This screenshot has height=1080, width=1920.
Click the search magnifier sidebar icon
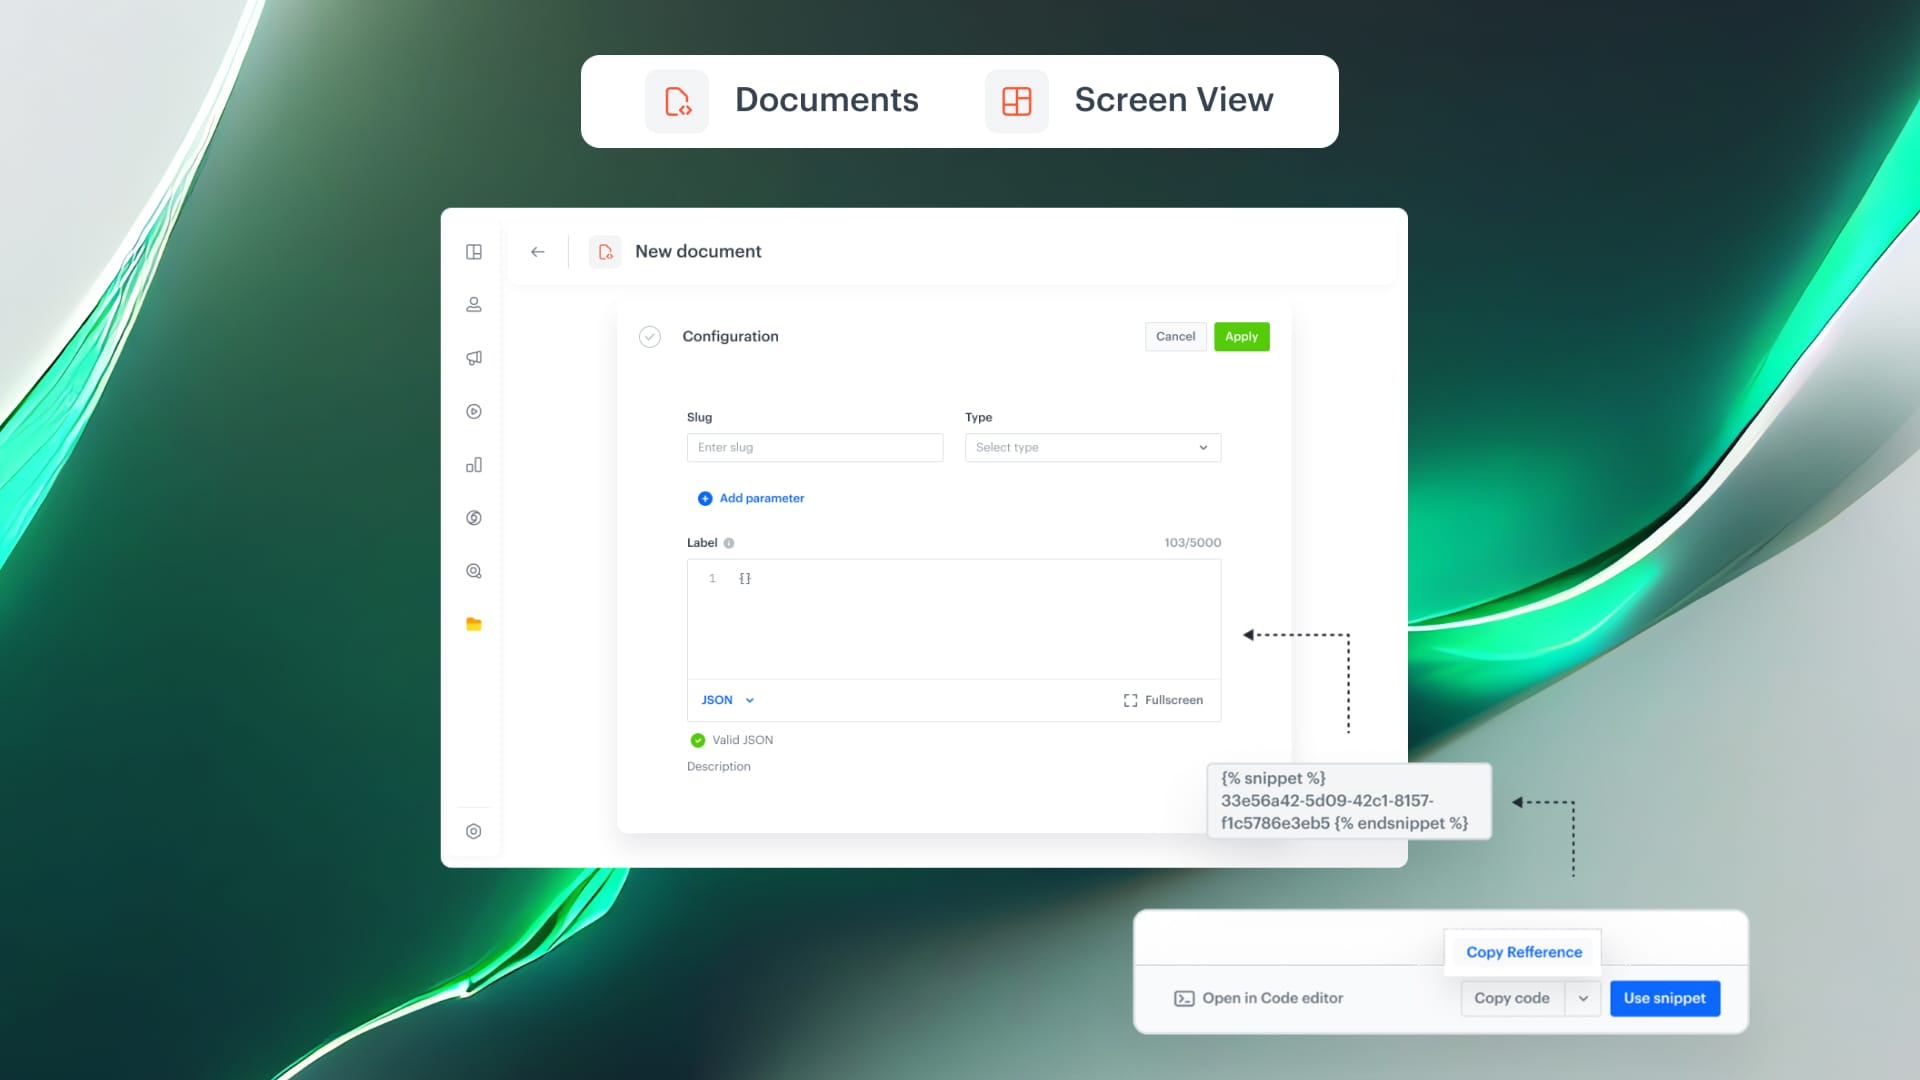click(x=474, y=571)
